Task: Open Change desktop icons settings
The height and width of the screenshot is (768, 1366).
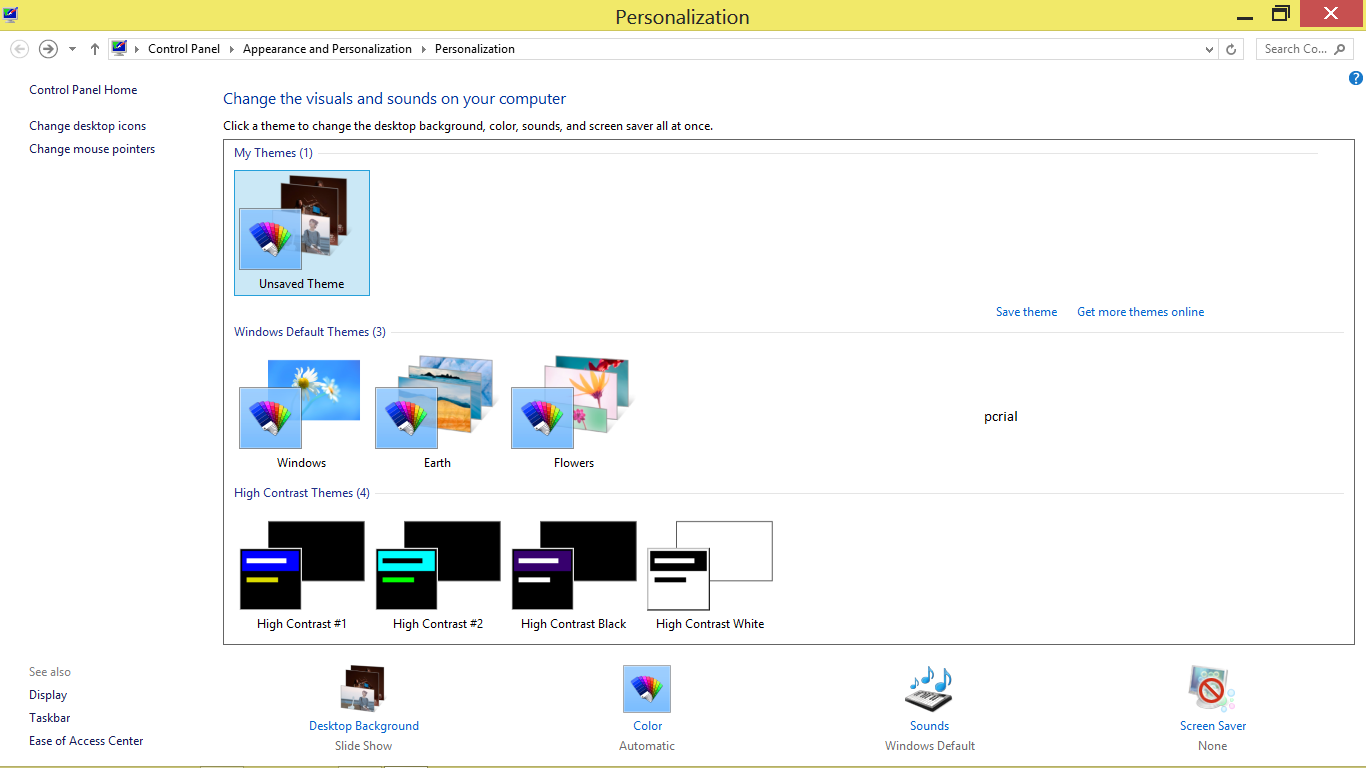Action: point(87,125)
